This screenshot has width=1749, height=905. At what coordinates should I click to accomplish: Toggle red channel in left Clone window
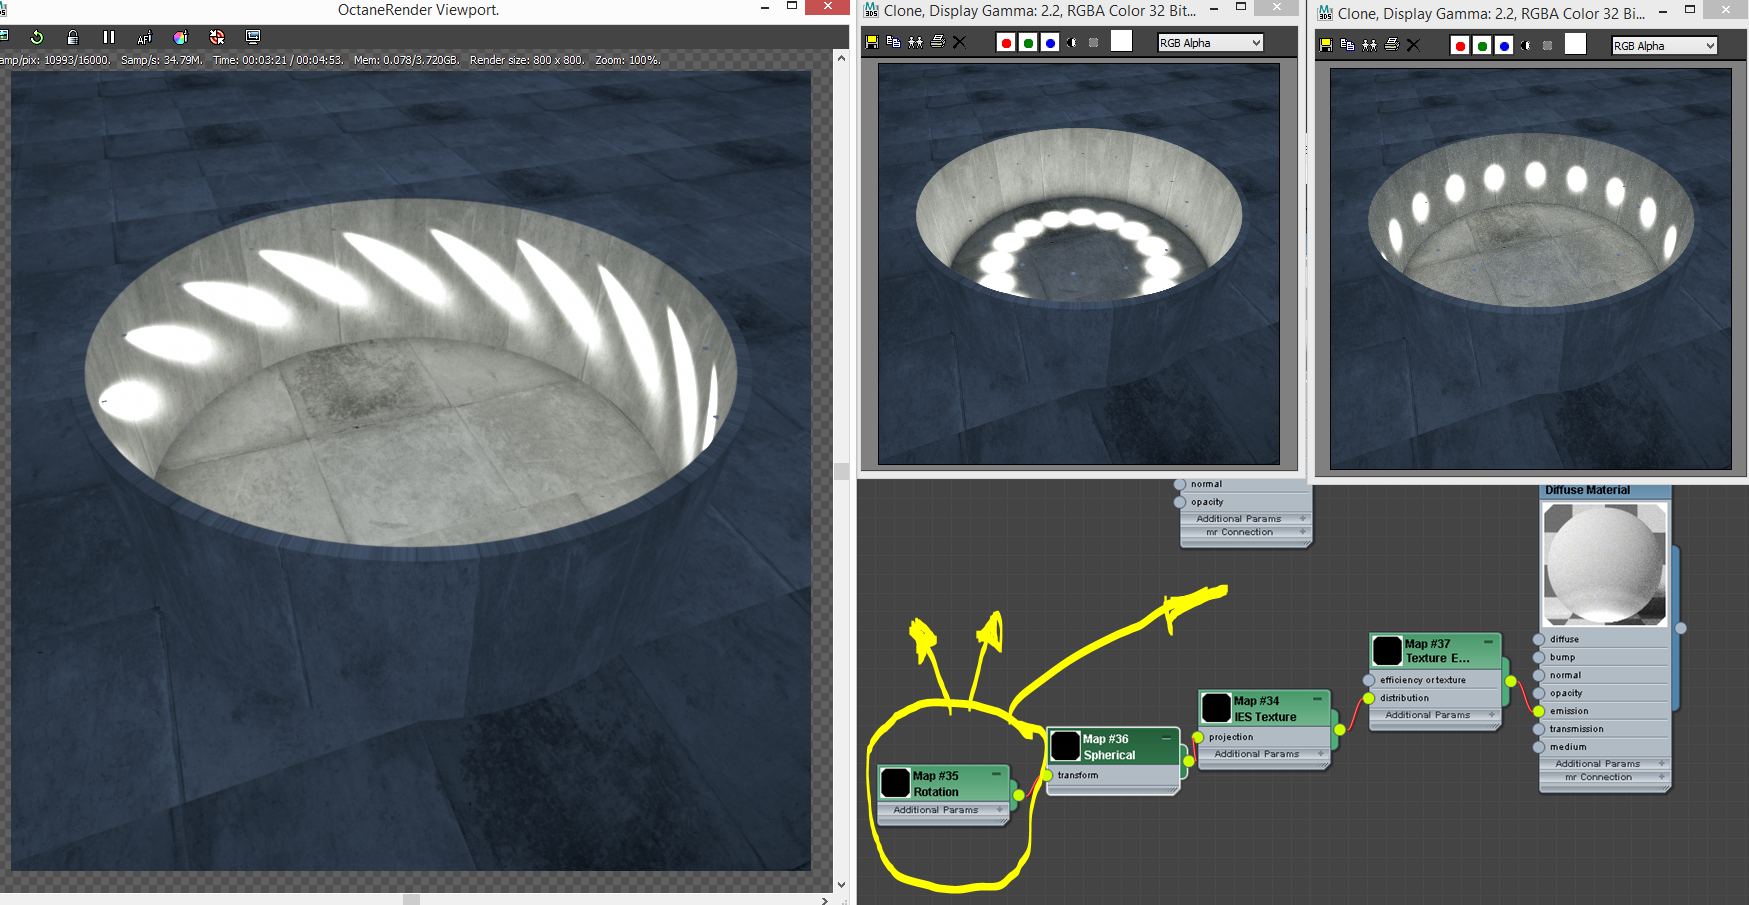tap(1006, 42)
